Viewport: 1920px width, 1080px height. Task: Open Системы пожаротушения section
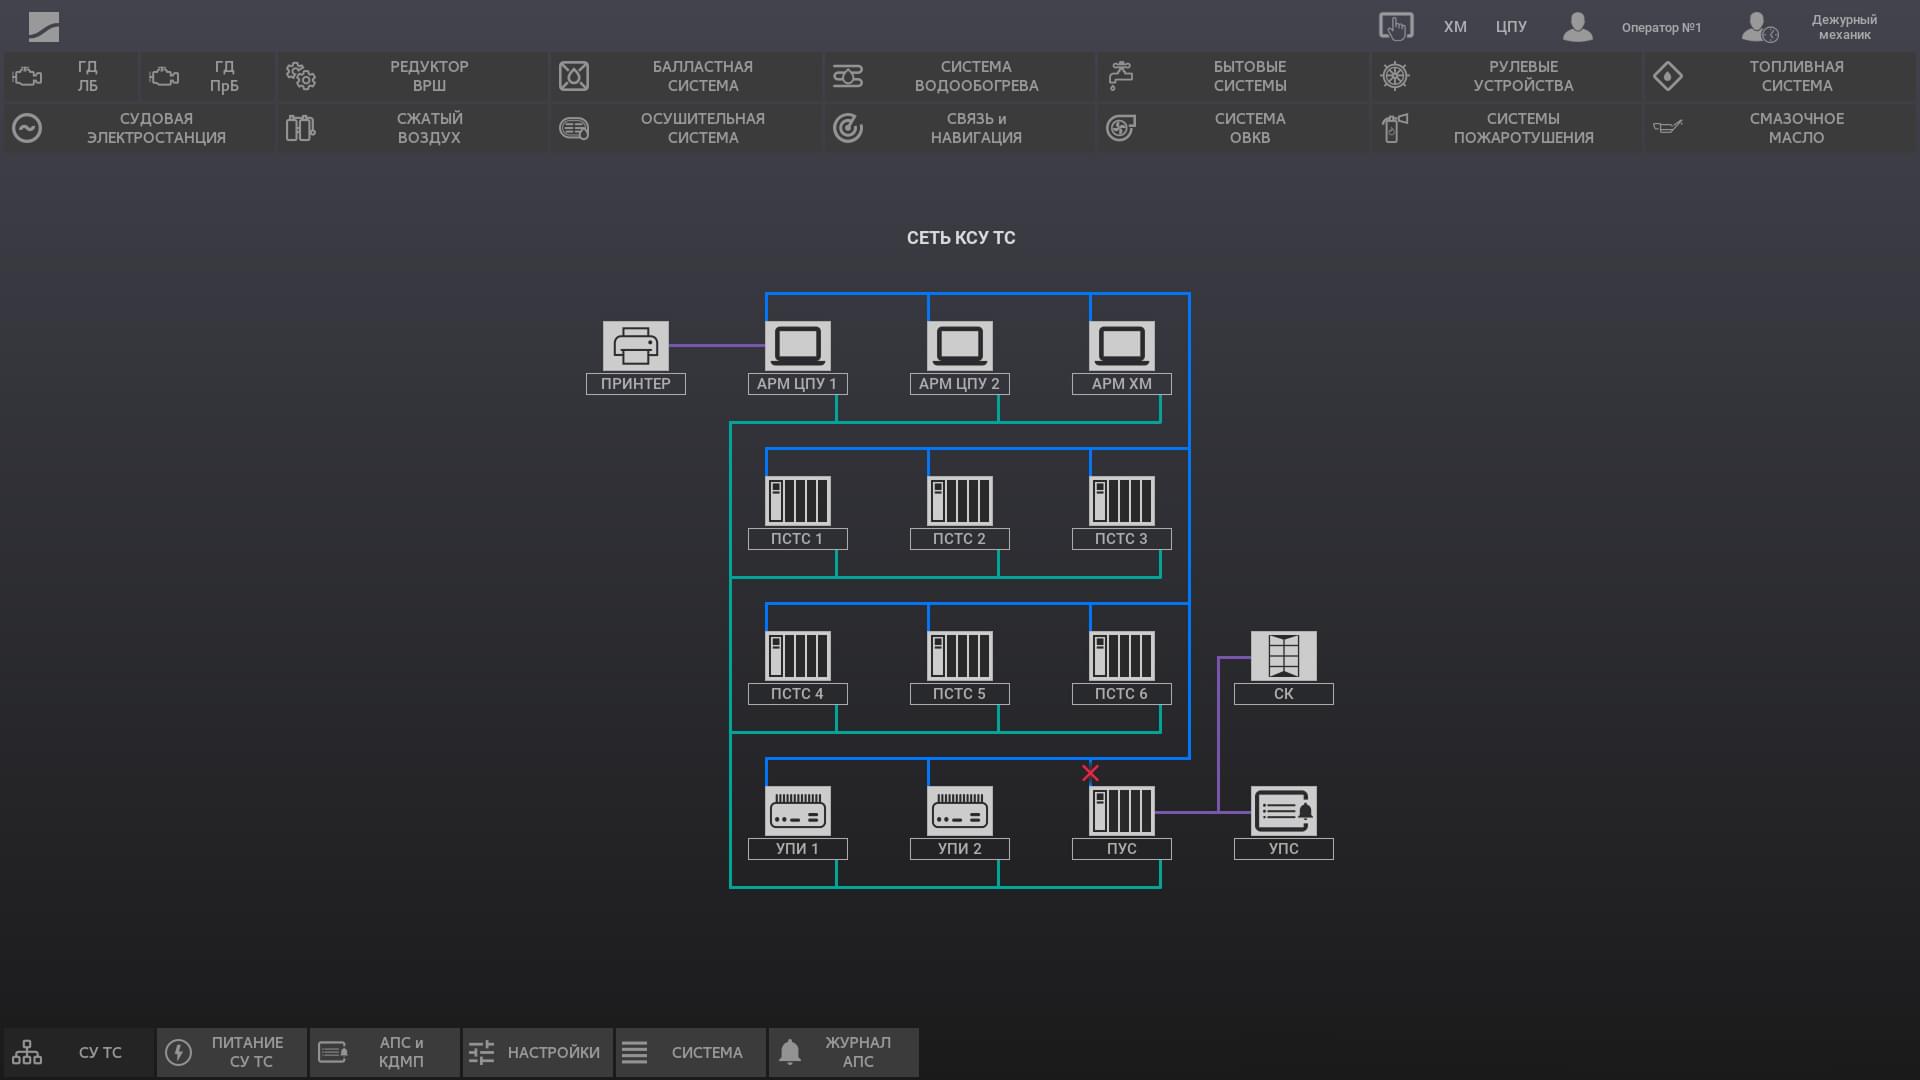[1506, 128]
